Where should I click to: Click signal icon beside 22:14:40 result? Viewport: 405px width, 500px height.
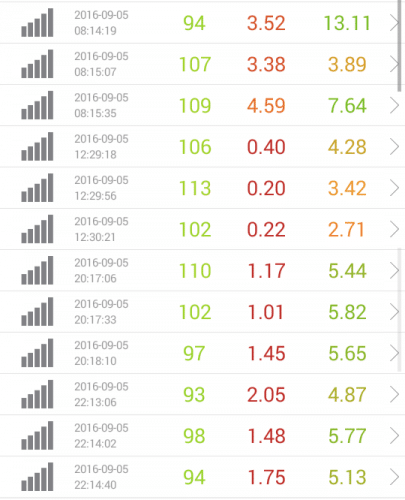(37, 477)
